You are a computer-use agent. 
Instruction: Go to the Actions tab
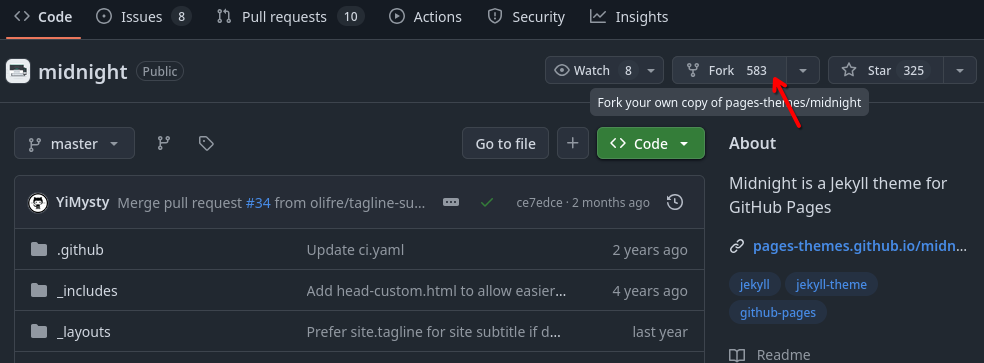pos(425,17)
